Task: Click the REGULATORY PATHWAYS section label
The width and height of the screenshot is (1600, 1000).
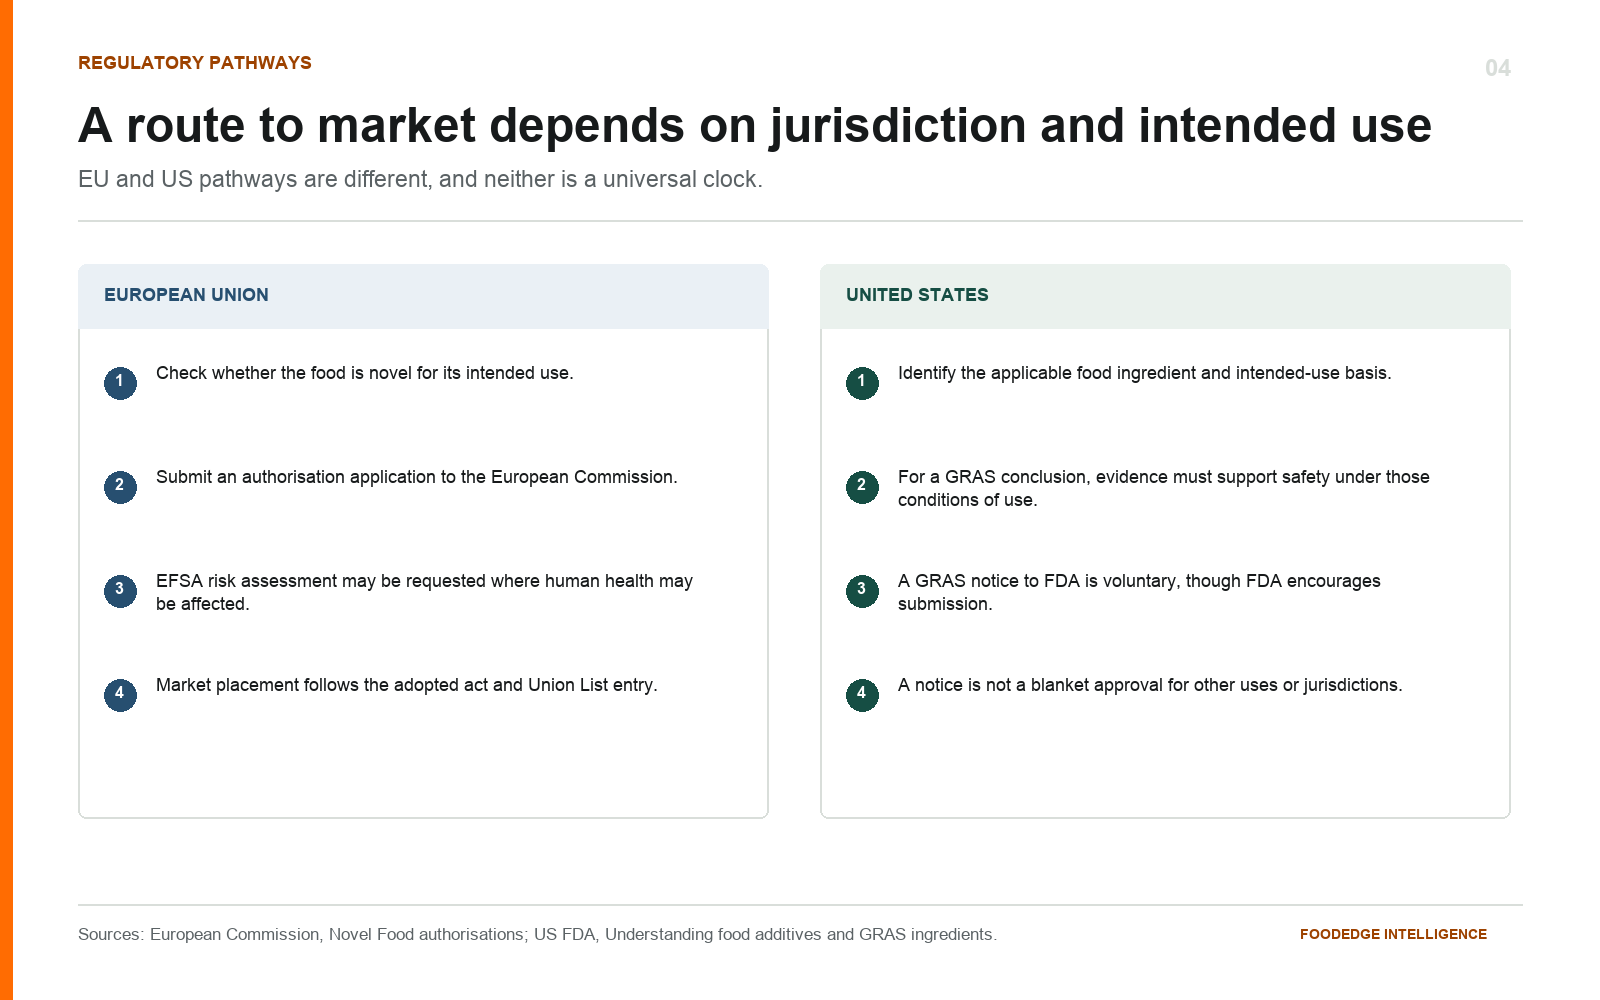Action: click(x=195, y=63)
